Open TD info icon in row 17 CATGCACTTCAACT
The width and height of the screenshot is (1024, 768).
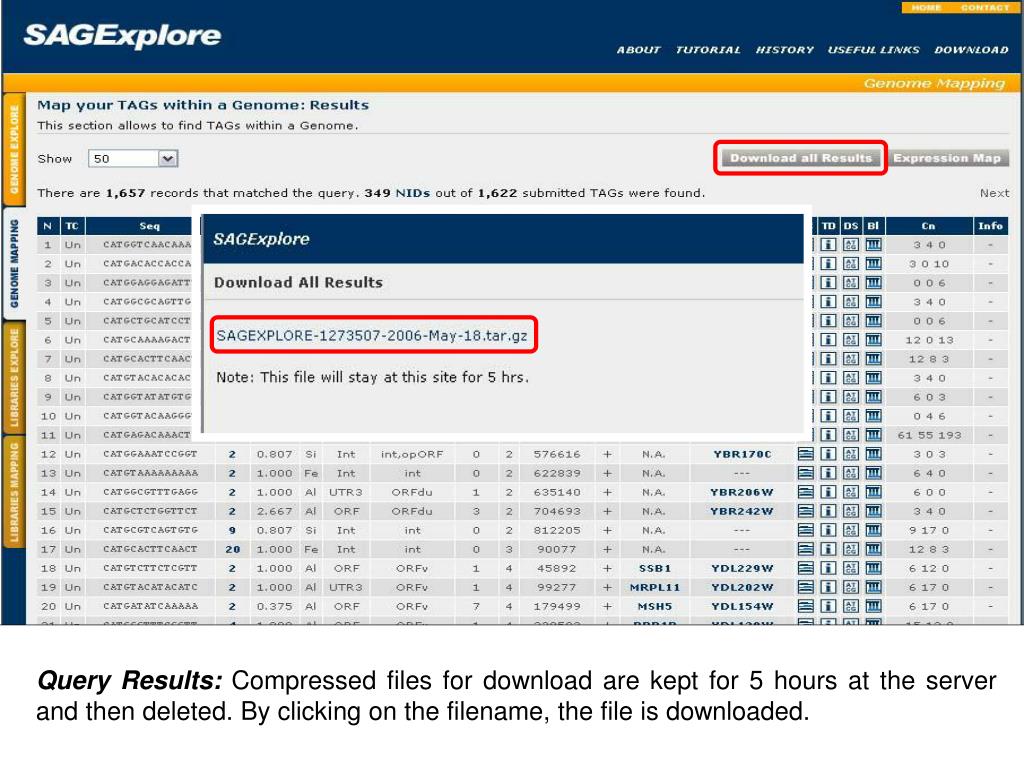coord(828,549)
